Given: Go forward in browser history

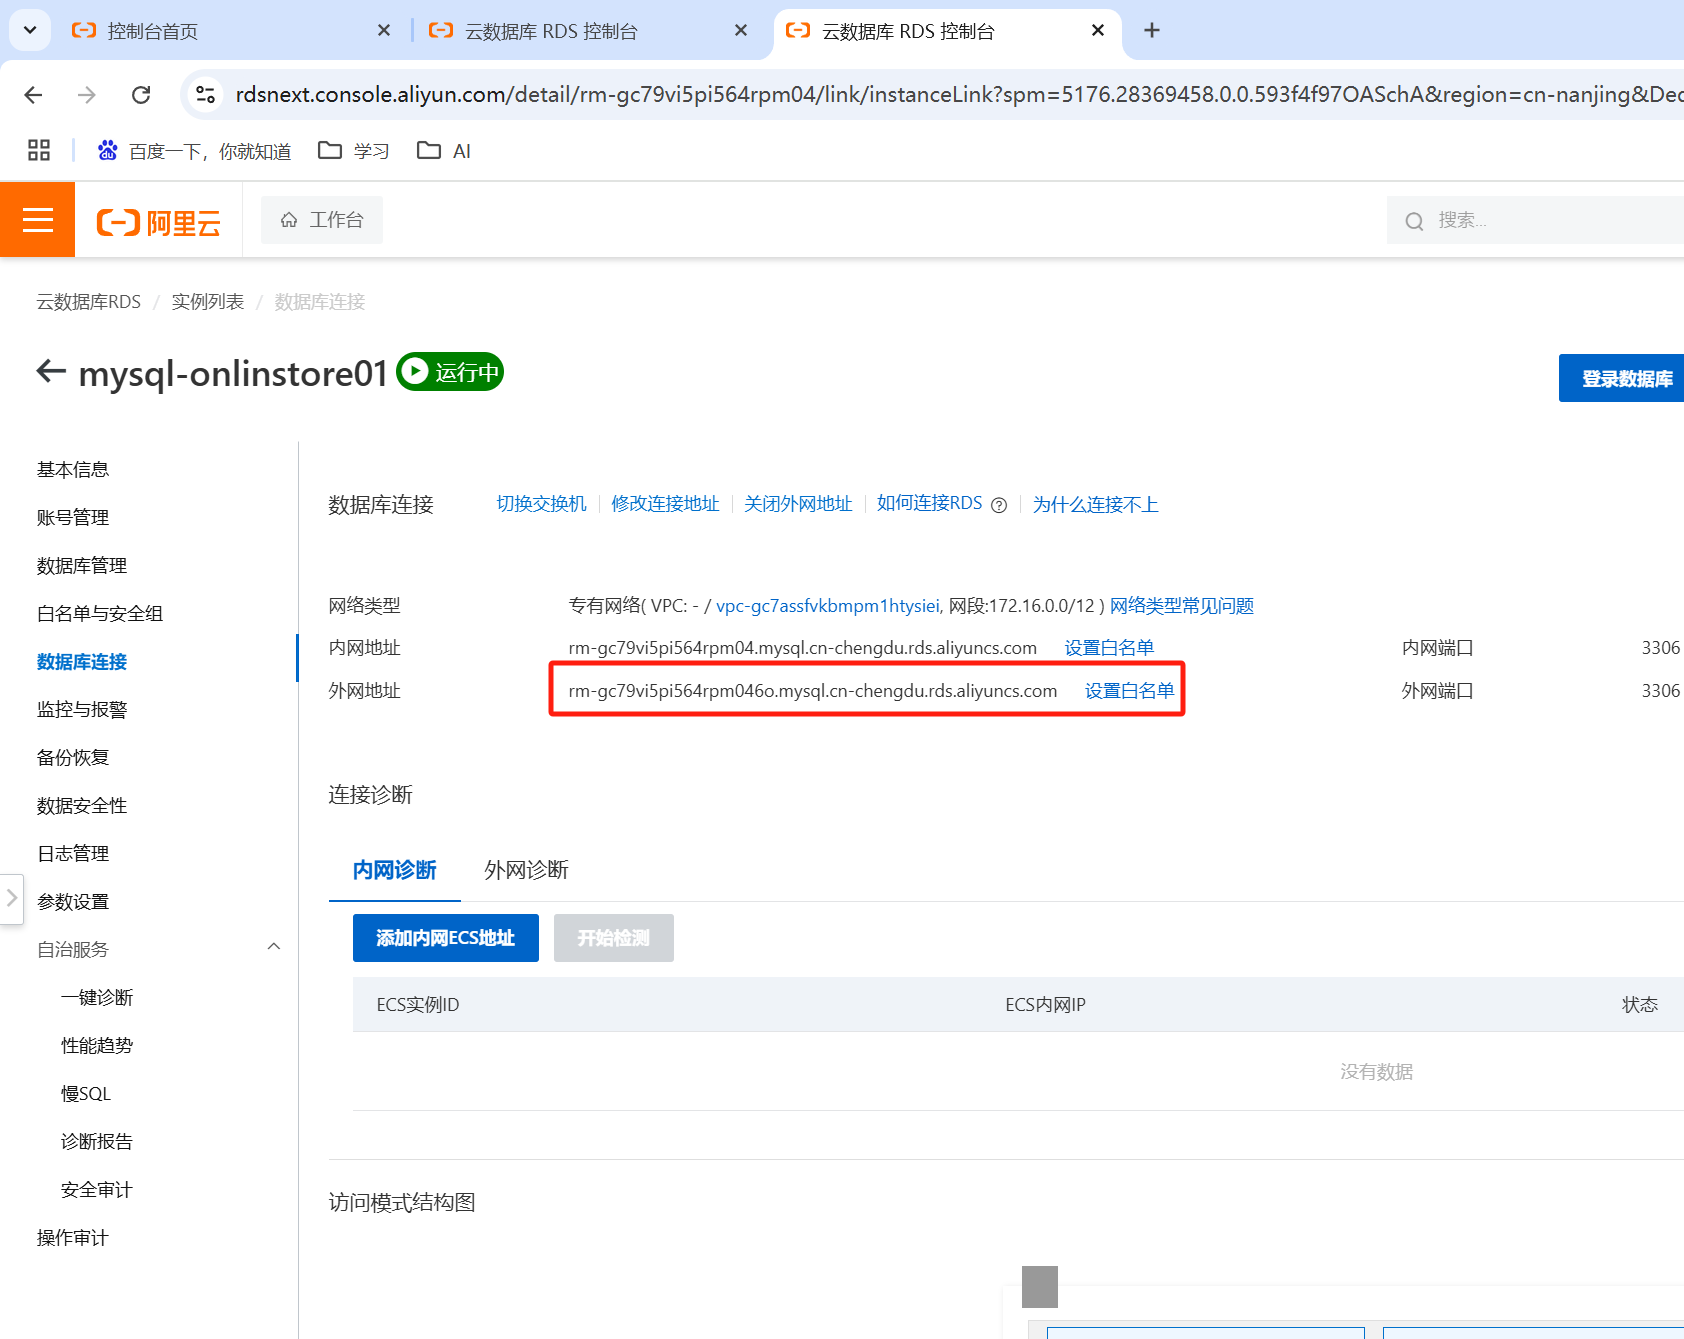Looking at the screenshot, I should click(x=87, y=95).
